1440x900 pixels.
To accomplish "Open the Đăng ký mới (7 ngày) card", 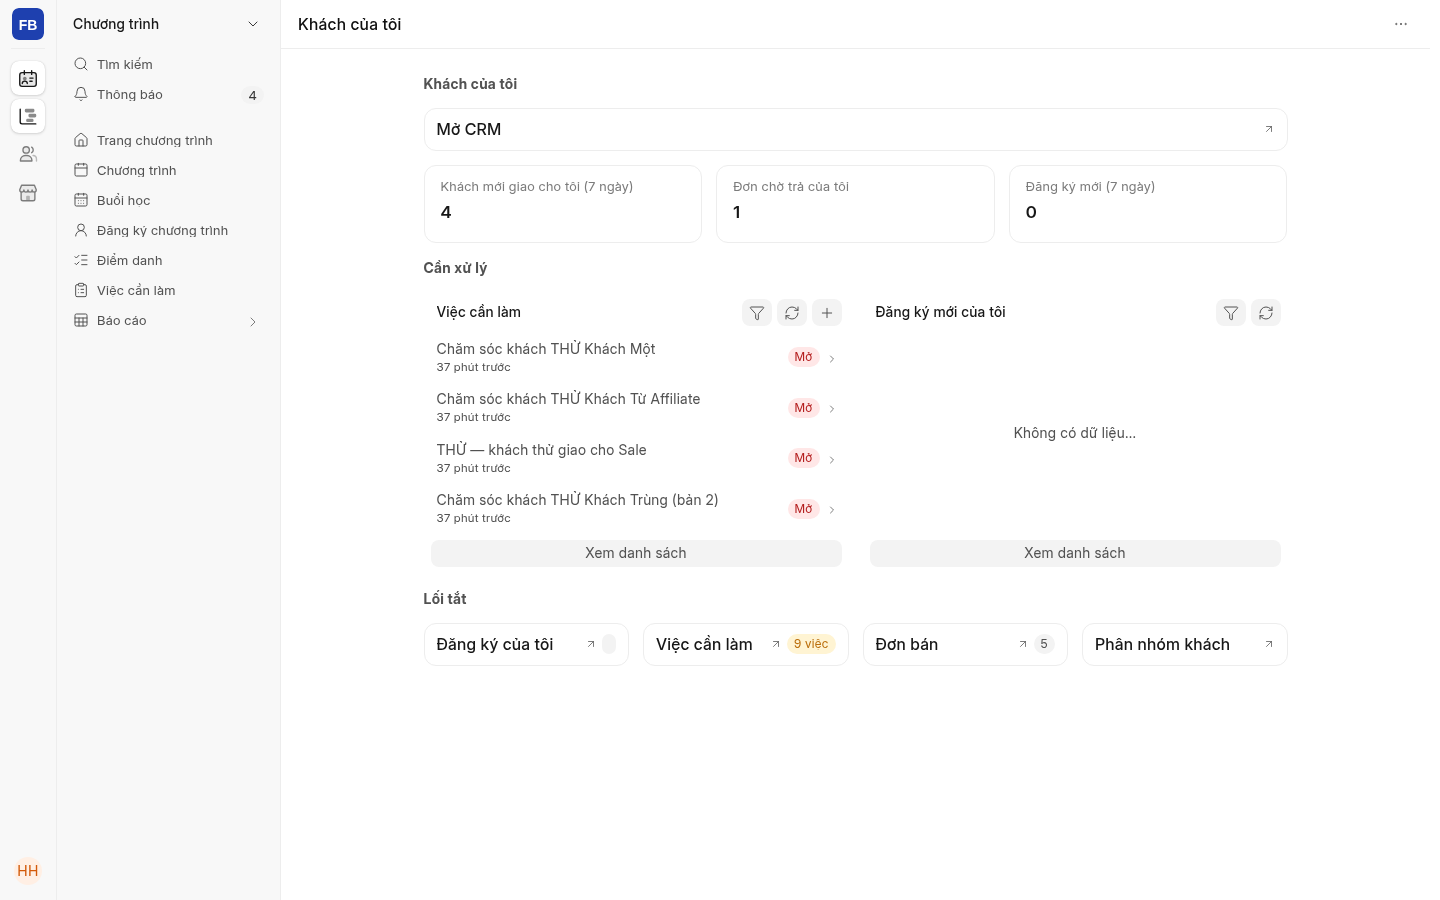I will [x=1148, y=204].
